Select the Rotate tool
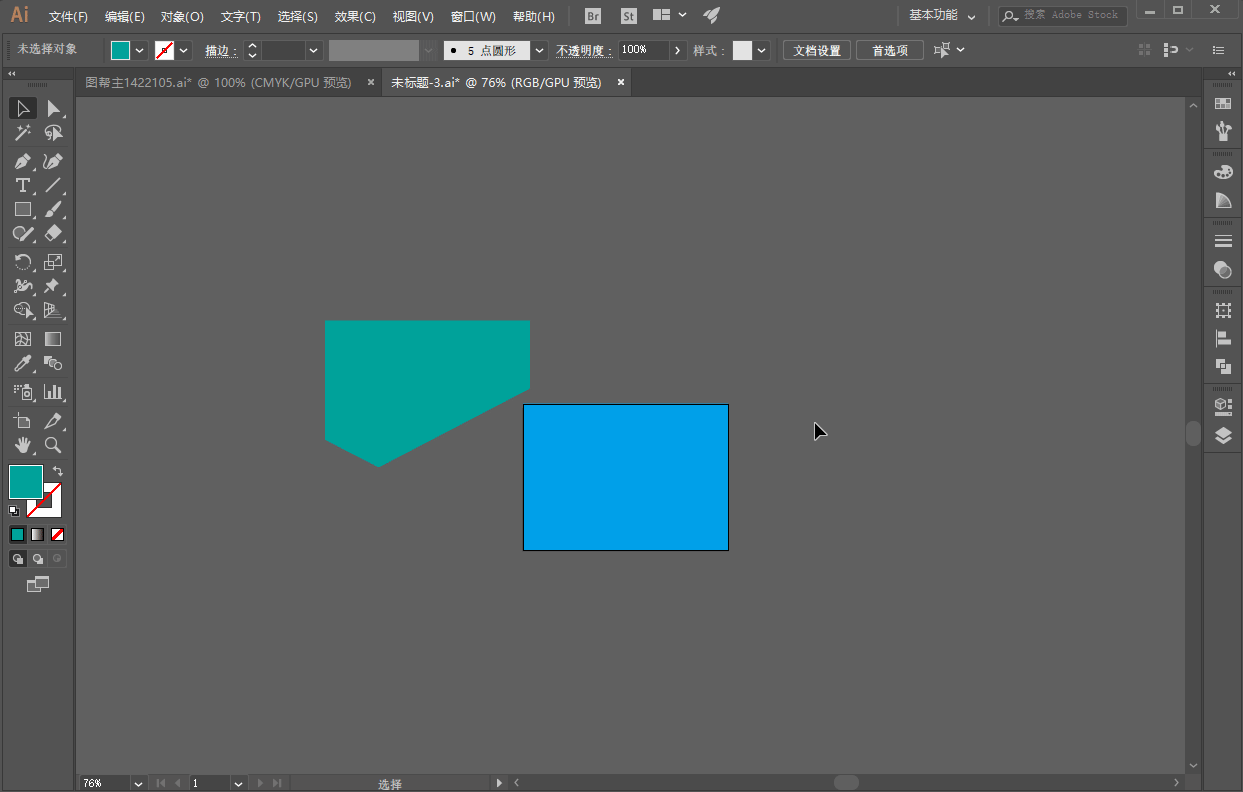1243x792 pixels. coord(23,262)
